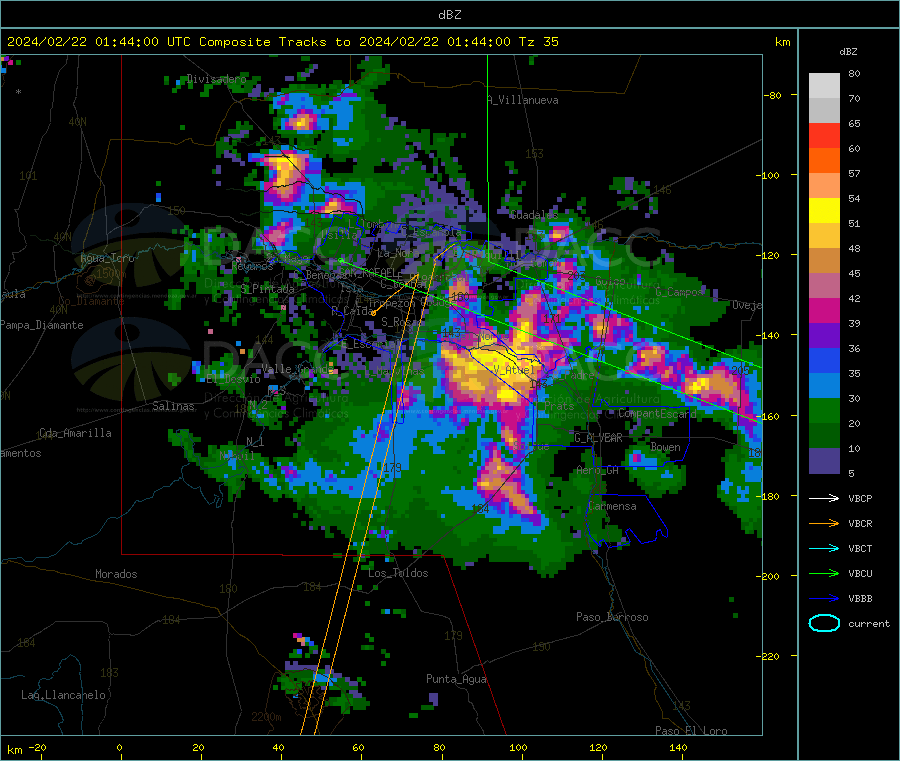Screen dimensions: 900x761
Task: Click the 'El_Desvio' place label
Action: click(x=233, y=379)
